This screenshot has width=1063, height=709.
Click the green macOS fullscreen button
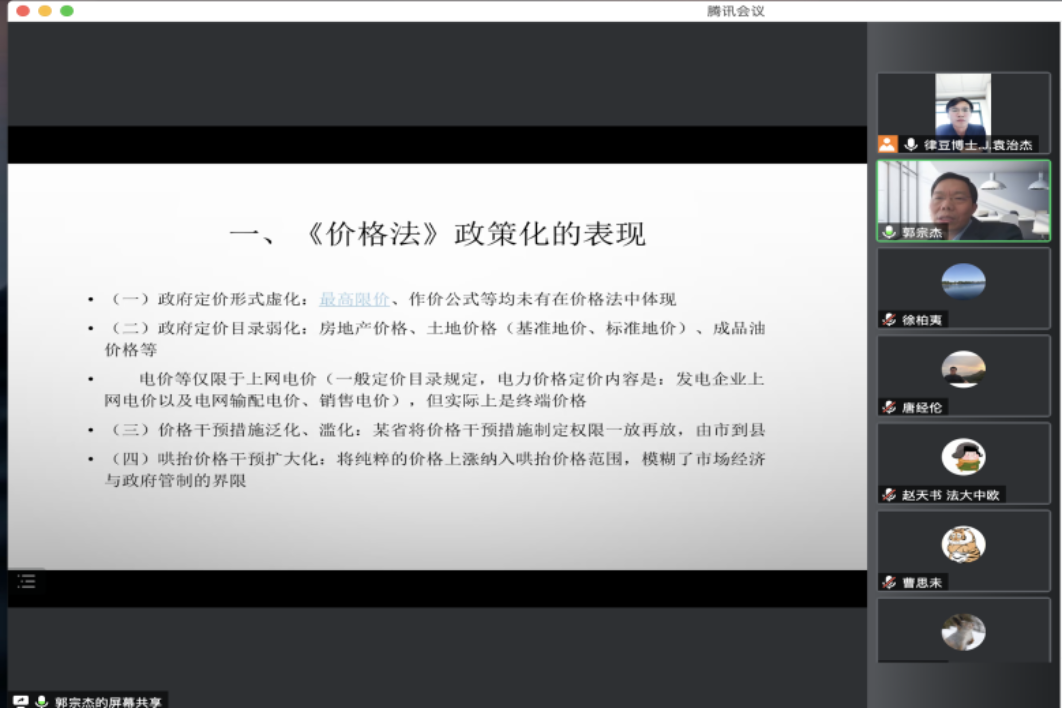pyautogui.click(x=67, y=10)
